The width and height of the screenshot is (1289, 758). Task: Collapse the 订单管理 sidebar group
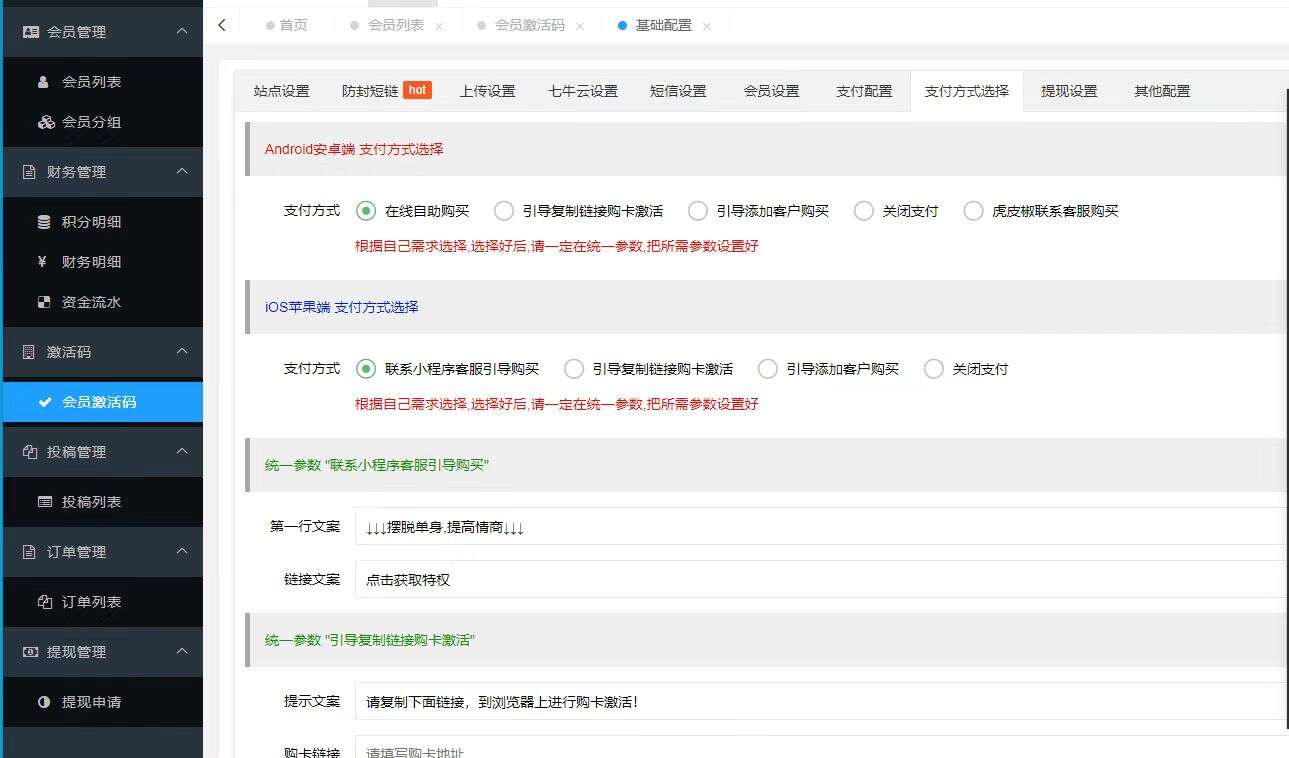point(182,552)
